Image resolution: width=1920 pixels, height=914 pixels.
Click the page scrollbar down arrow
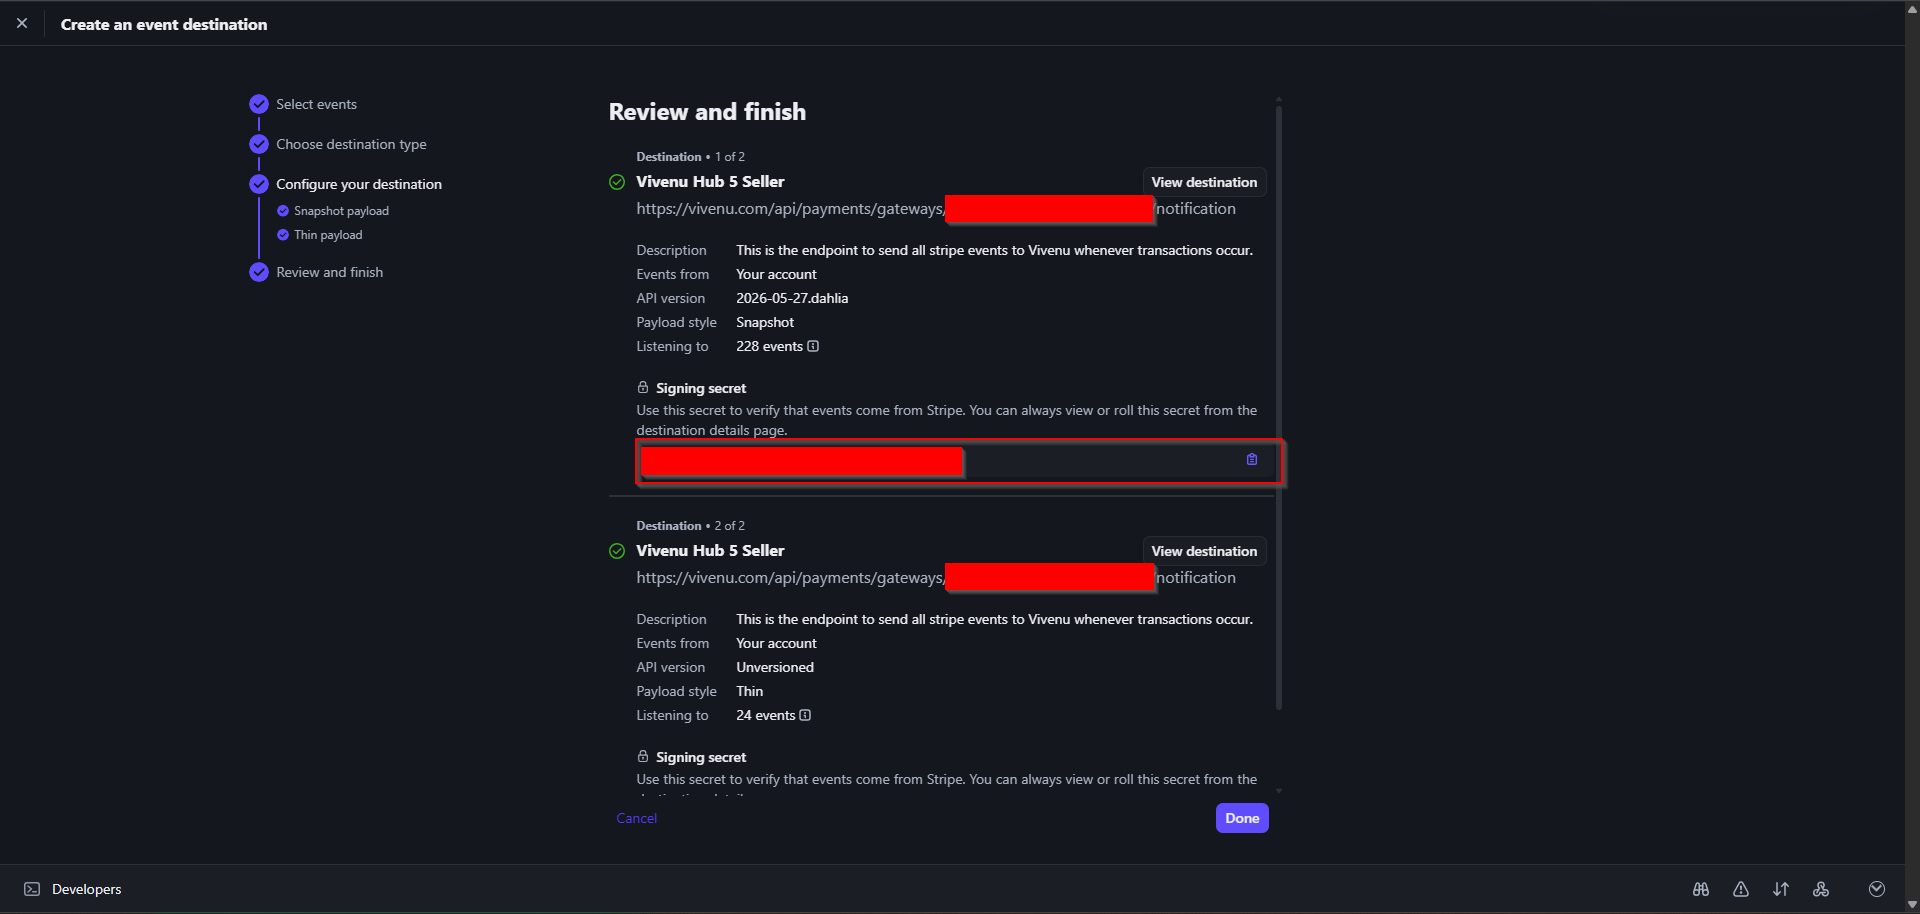click(1912, 905)
